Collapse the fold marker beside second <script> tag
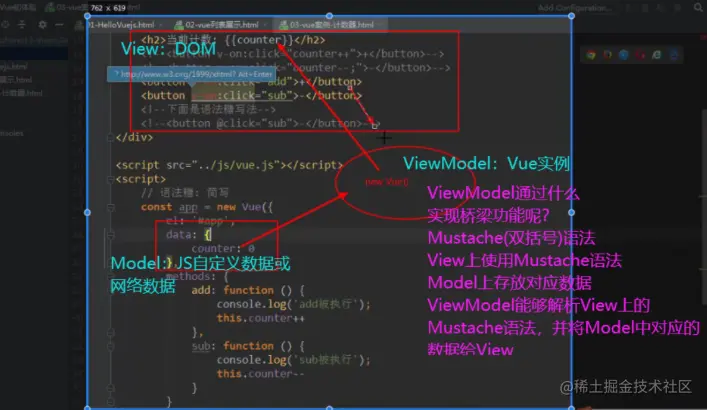707x410 pixels. [110, 179]
